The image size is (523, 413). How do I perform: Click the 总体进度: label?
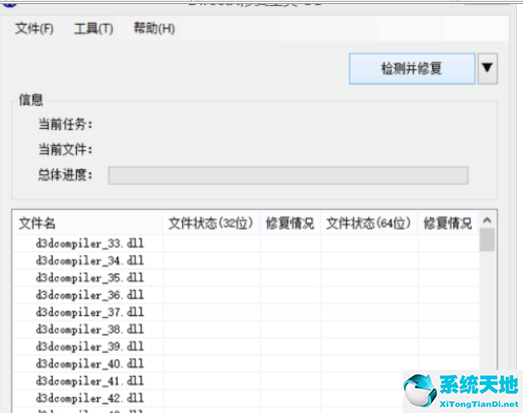[65, 175]
